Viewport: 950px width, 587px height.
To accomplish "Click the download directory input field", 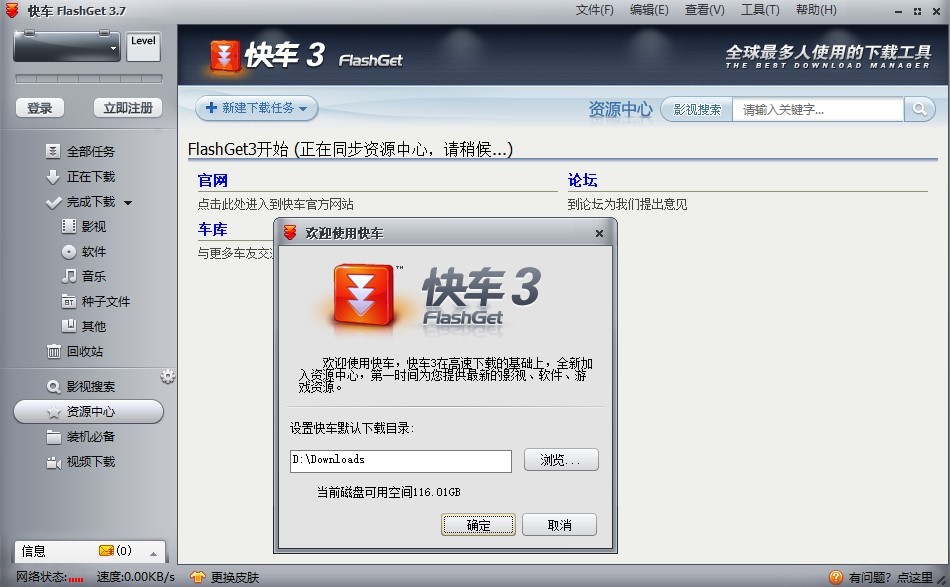I will (400, 461).
